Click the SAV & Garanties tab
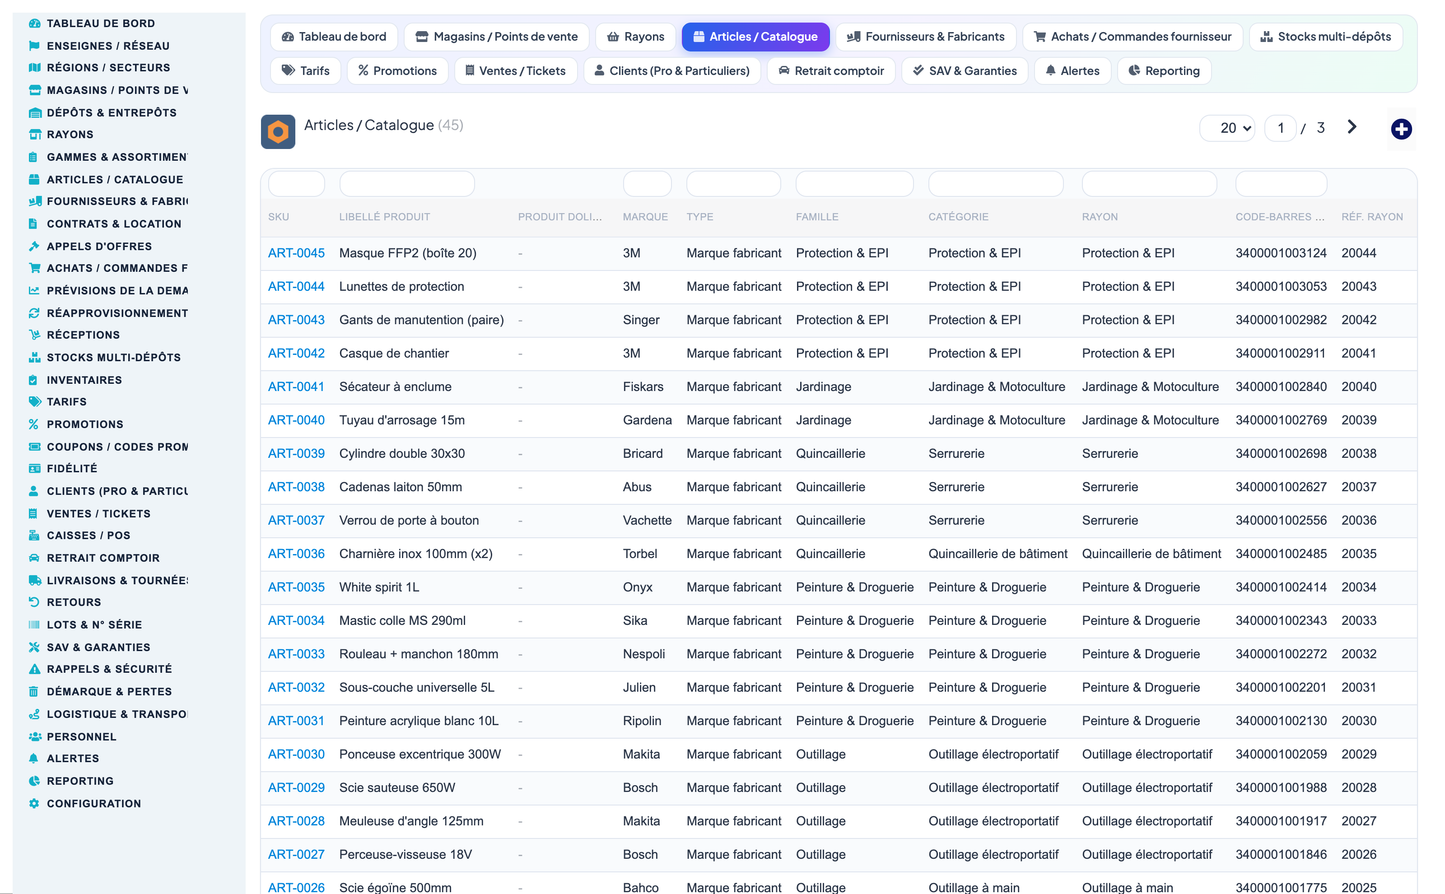1445x894 pixels. [965, 71]
